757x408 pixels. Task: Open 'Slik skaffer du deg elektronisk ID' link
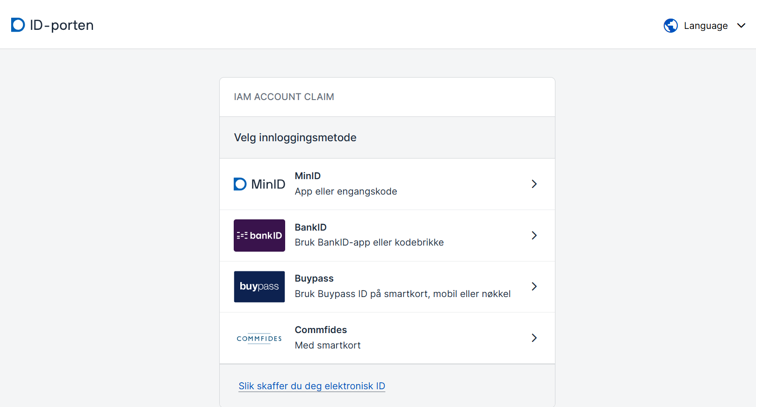[311, 386]
